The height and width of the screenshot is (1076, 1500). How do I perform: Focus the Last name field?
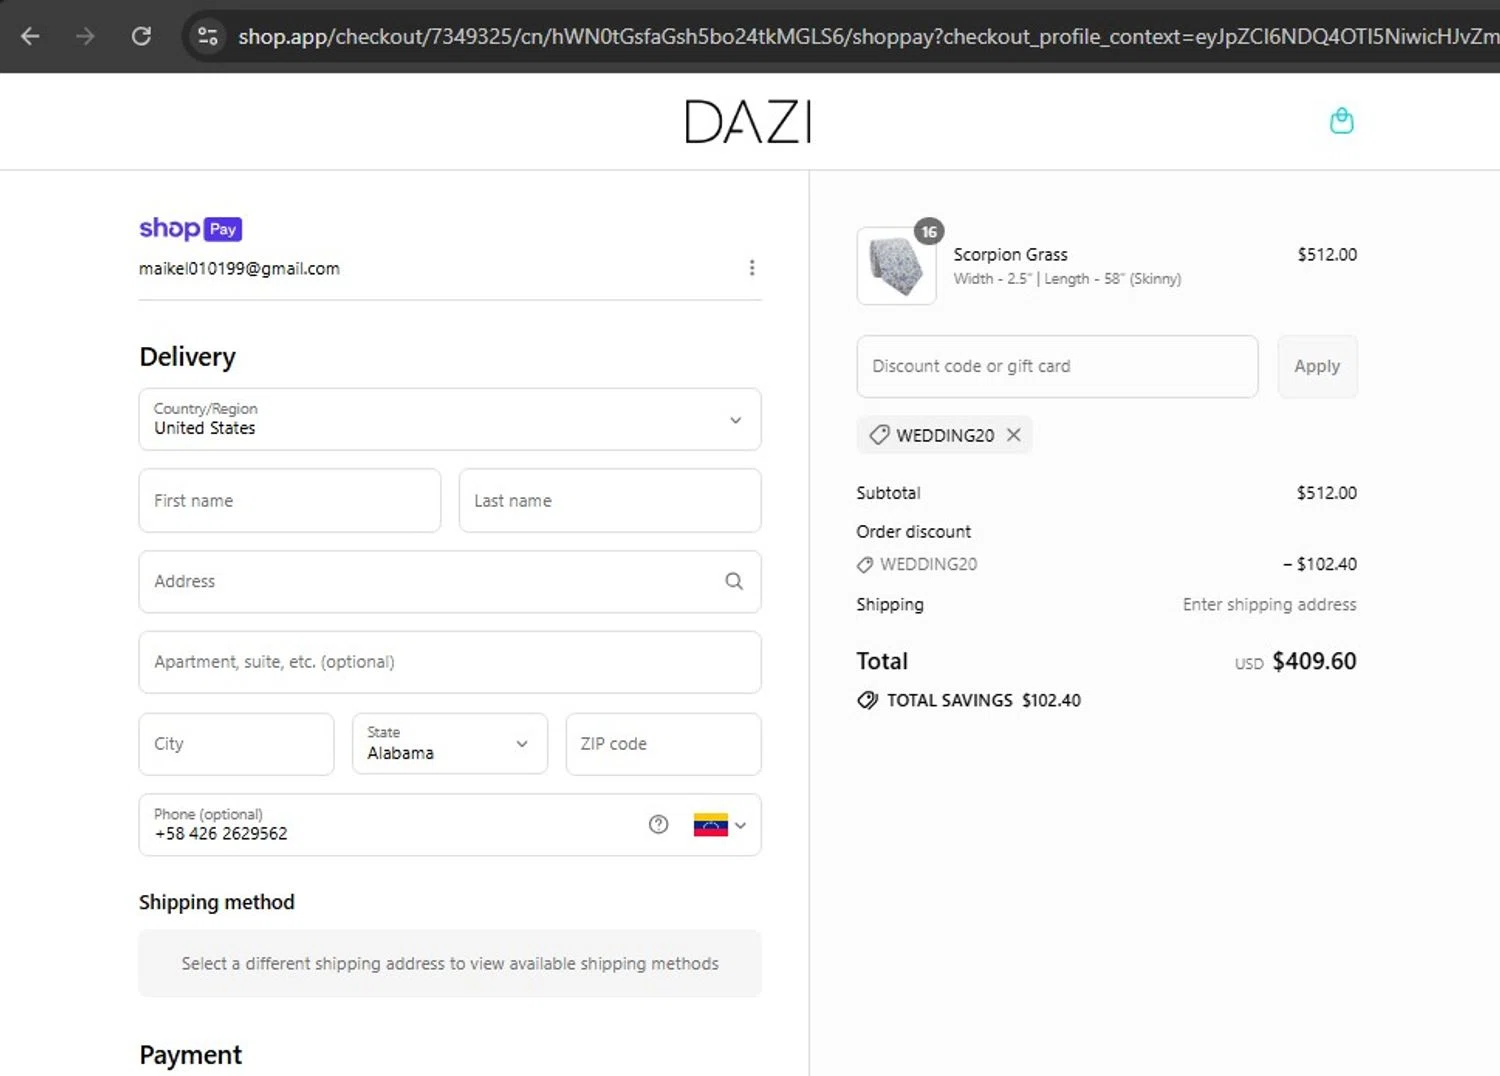[610, 501]
